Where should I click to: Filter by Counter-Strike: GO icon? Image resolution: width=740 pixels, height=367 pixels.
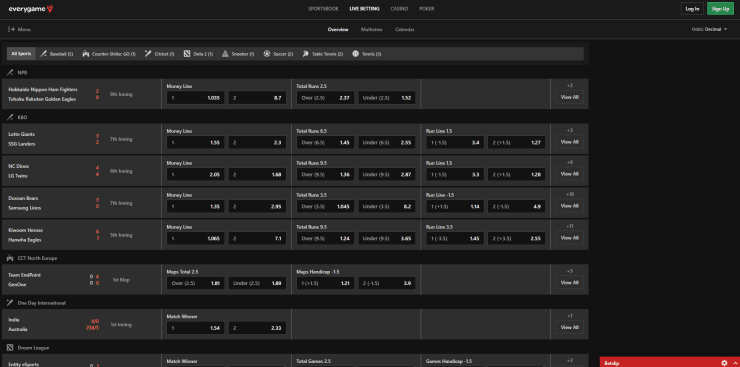[85, 54]
